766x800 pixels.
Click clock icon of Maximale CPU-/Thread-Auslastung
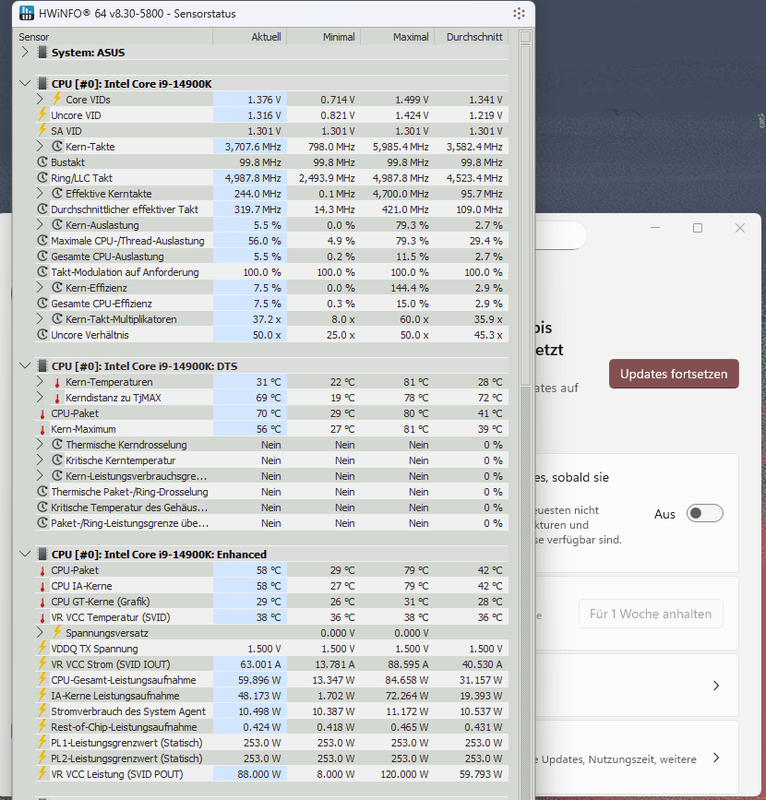(43, 240)
